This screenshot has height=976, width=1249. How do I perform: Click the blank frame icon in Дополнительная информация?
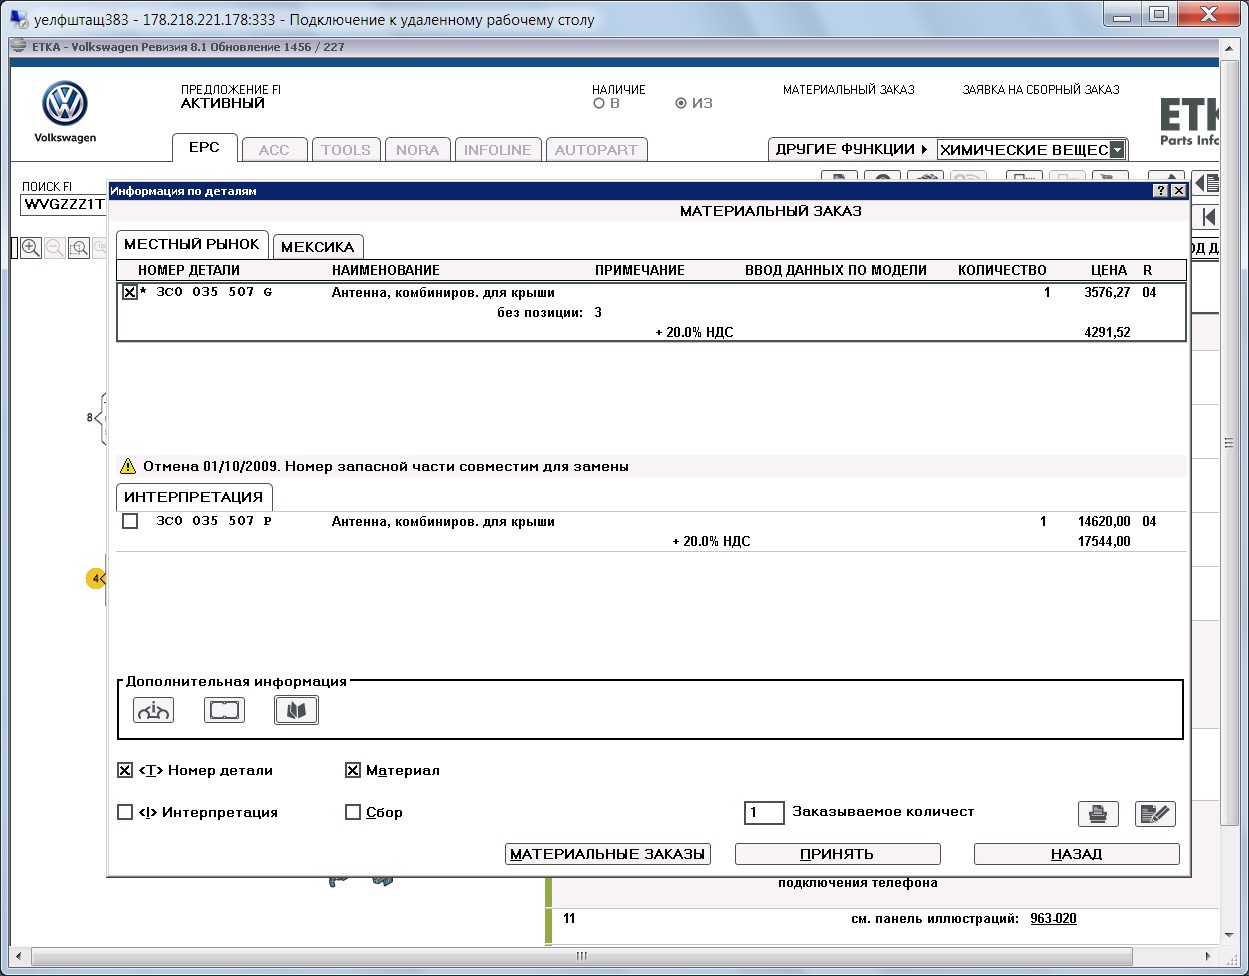tap(224, 710)
